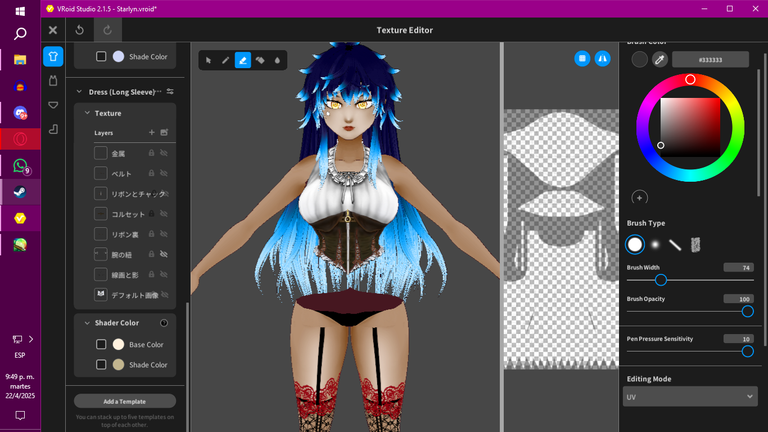Select the リボン裏 layer name
The image size is (768, 432).
pos(125,235)
